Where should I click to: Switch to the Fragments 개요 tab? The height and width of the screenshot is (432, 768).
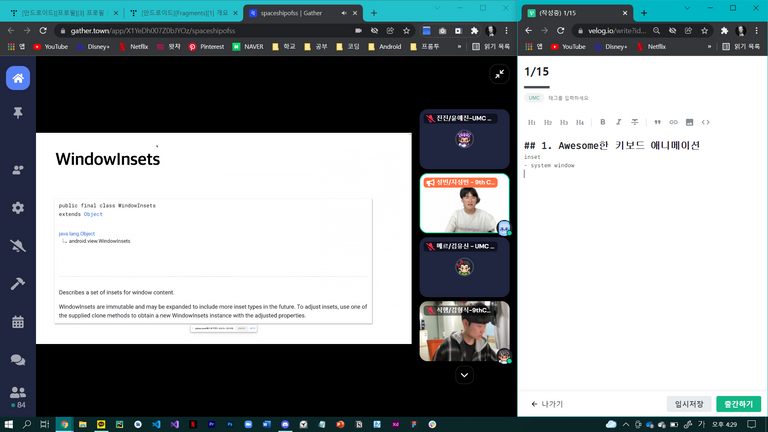tap(184, 13)
